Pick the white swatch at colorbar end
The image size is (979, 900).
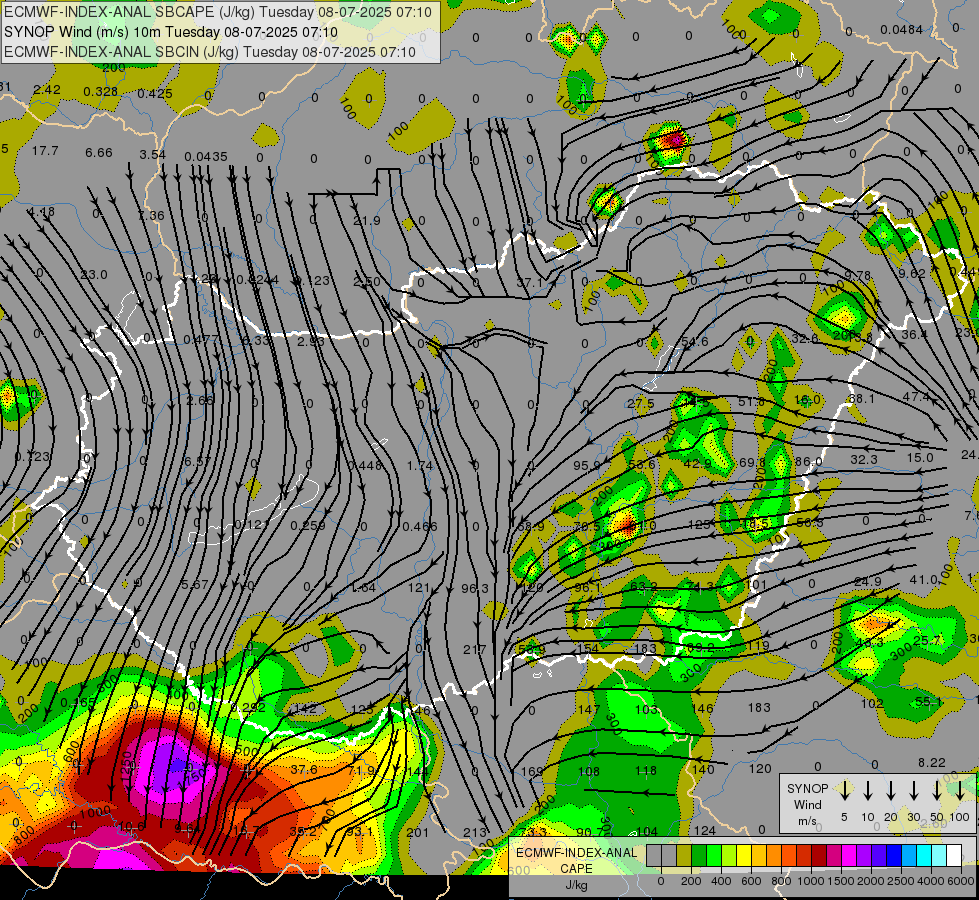[x=953, y=856]
